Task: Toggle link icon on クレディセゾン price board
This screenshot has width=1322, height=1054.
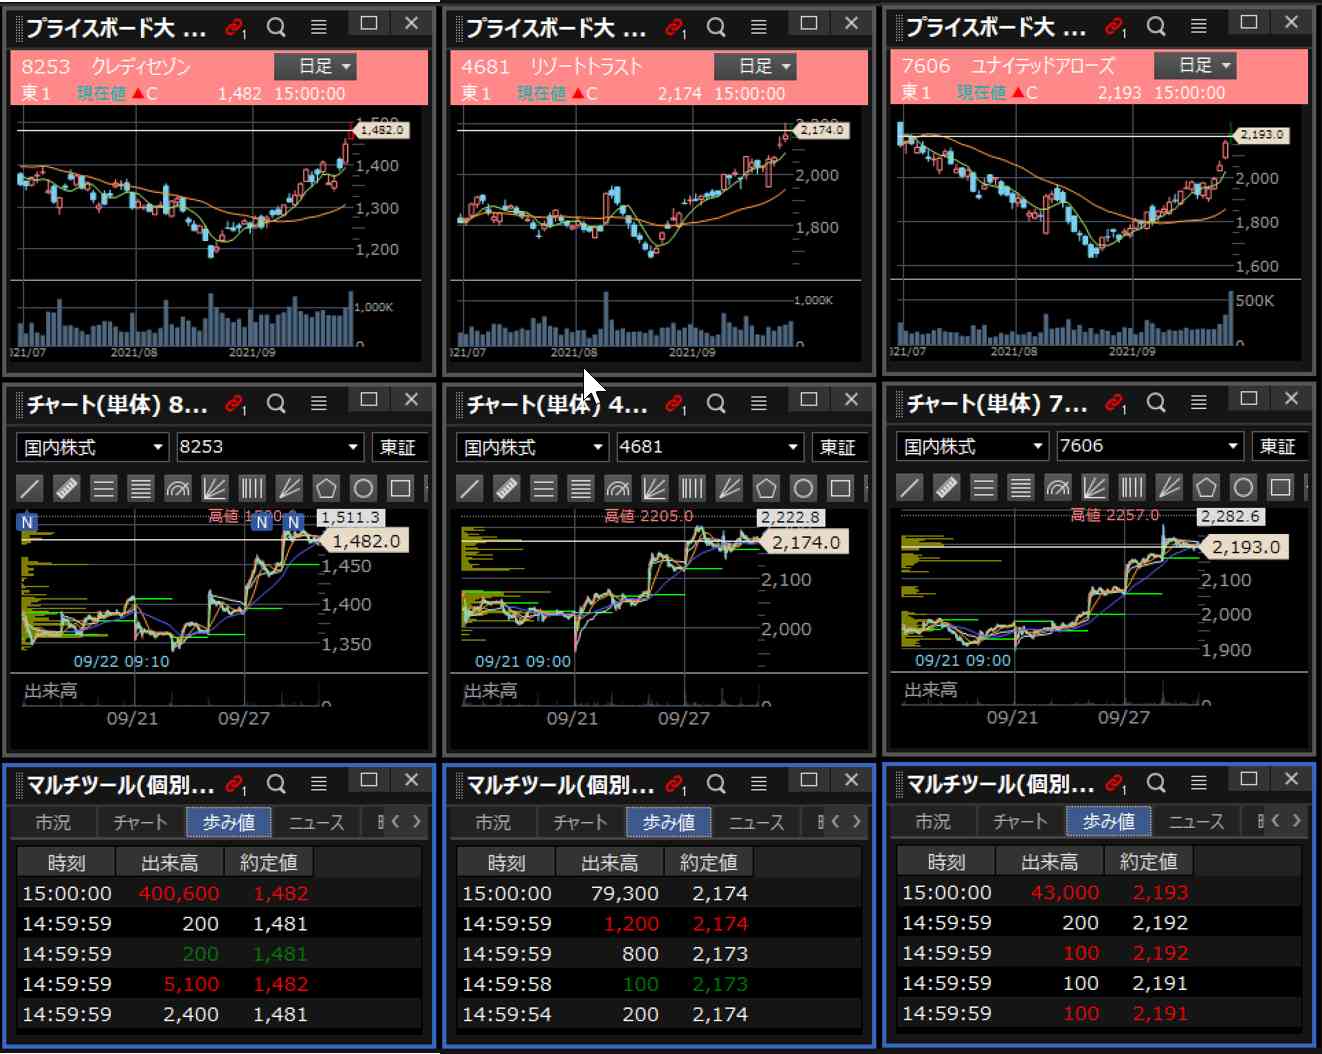Action: point(235,28)
